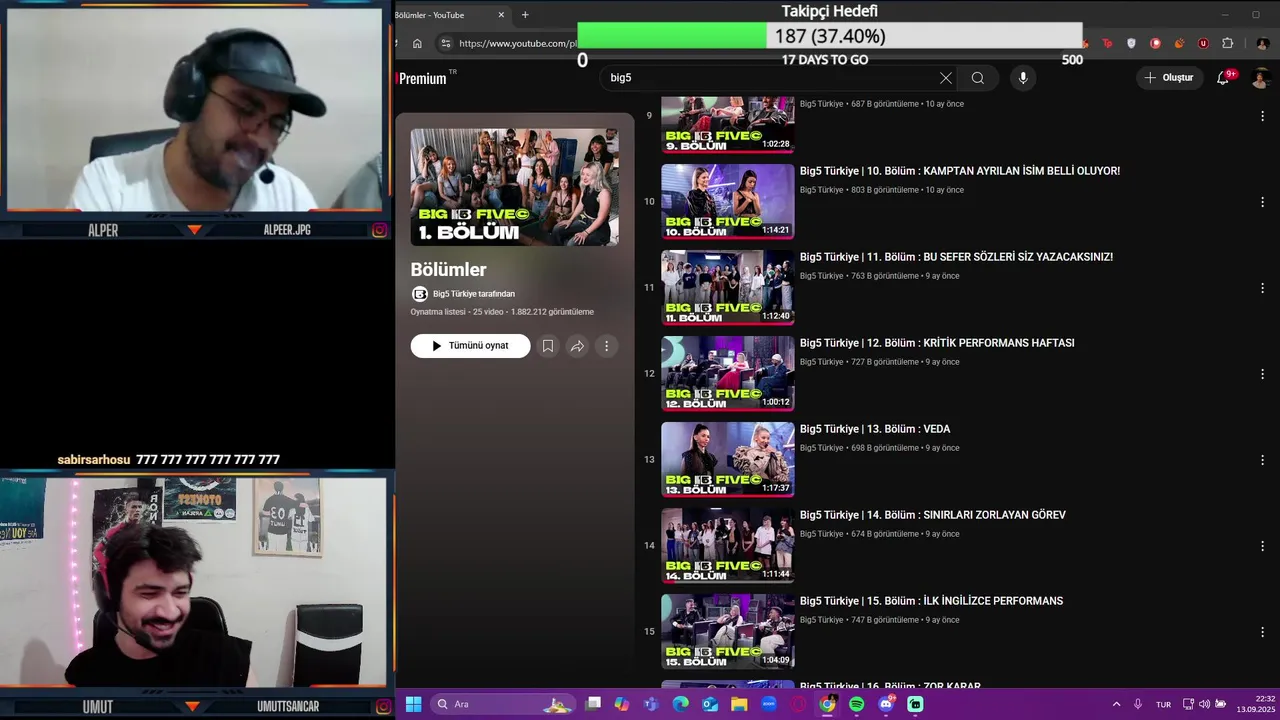Open a new browser tab
This screenshot has width=1280, height=720.
pyautogui.click(x=525, y=15)
